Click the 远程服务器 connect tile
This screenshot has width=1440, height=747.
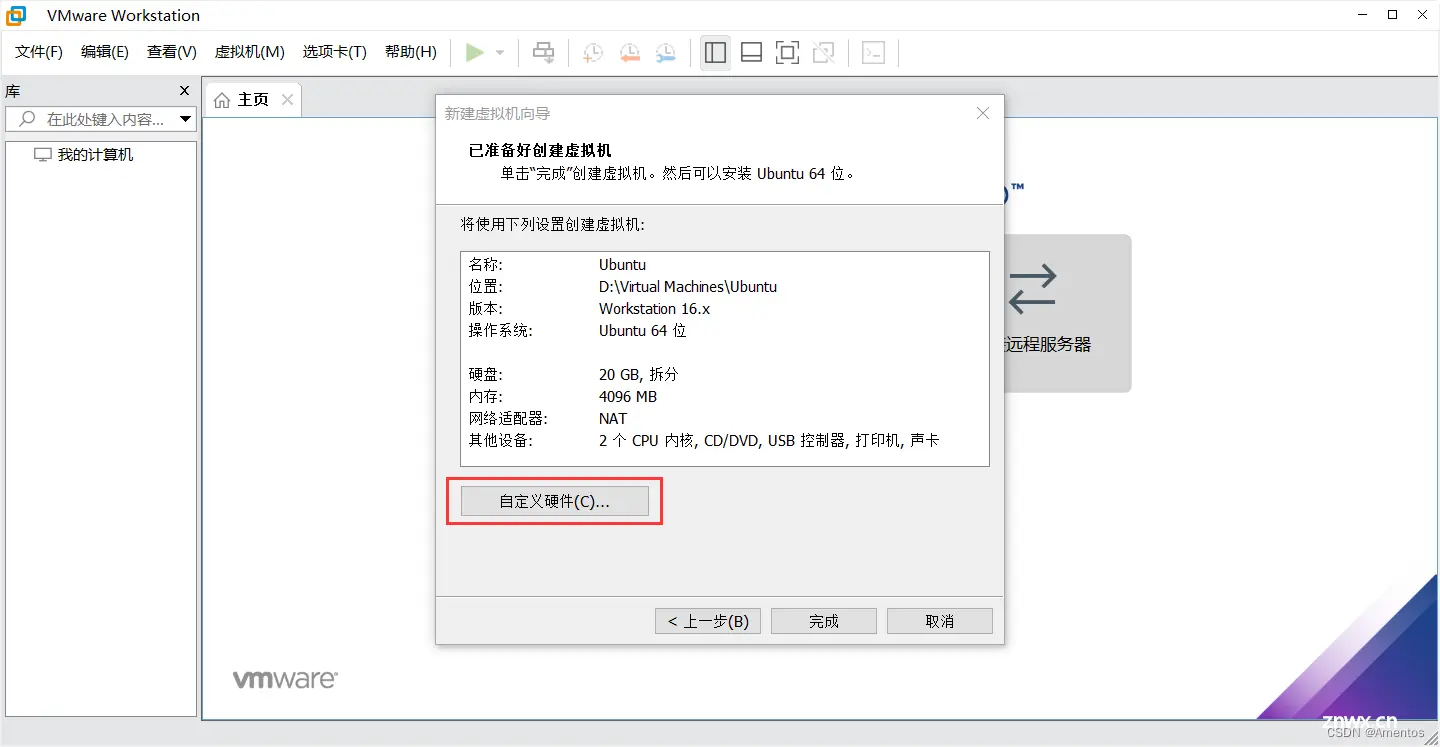point(1067,313)
